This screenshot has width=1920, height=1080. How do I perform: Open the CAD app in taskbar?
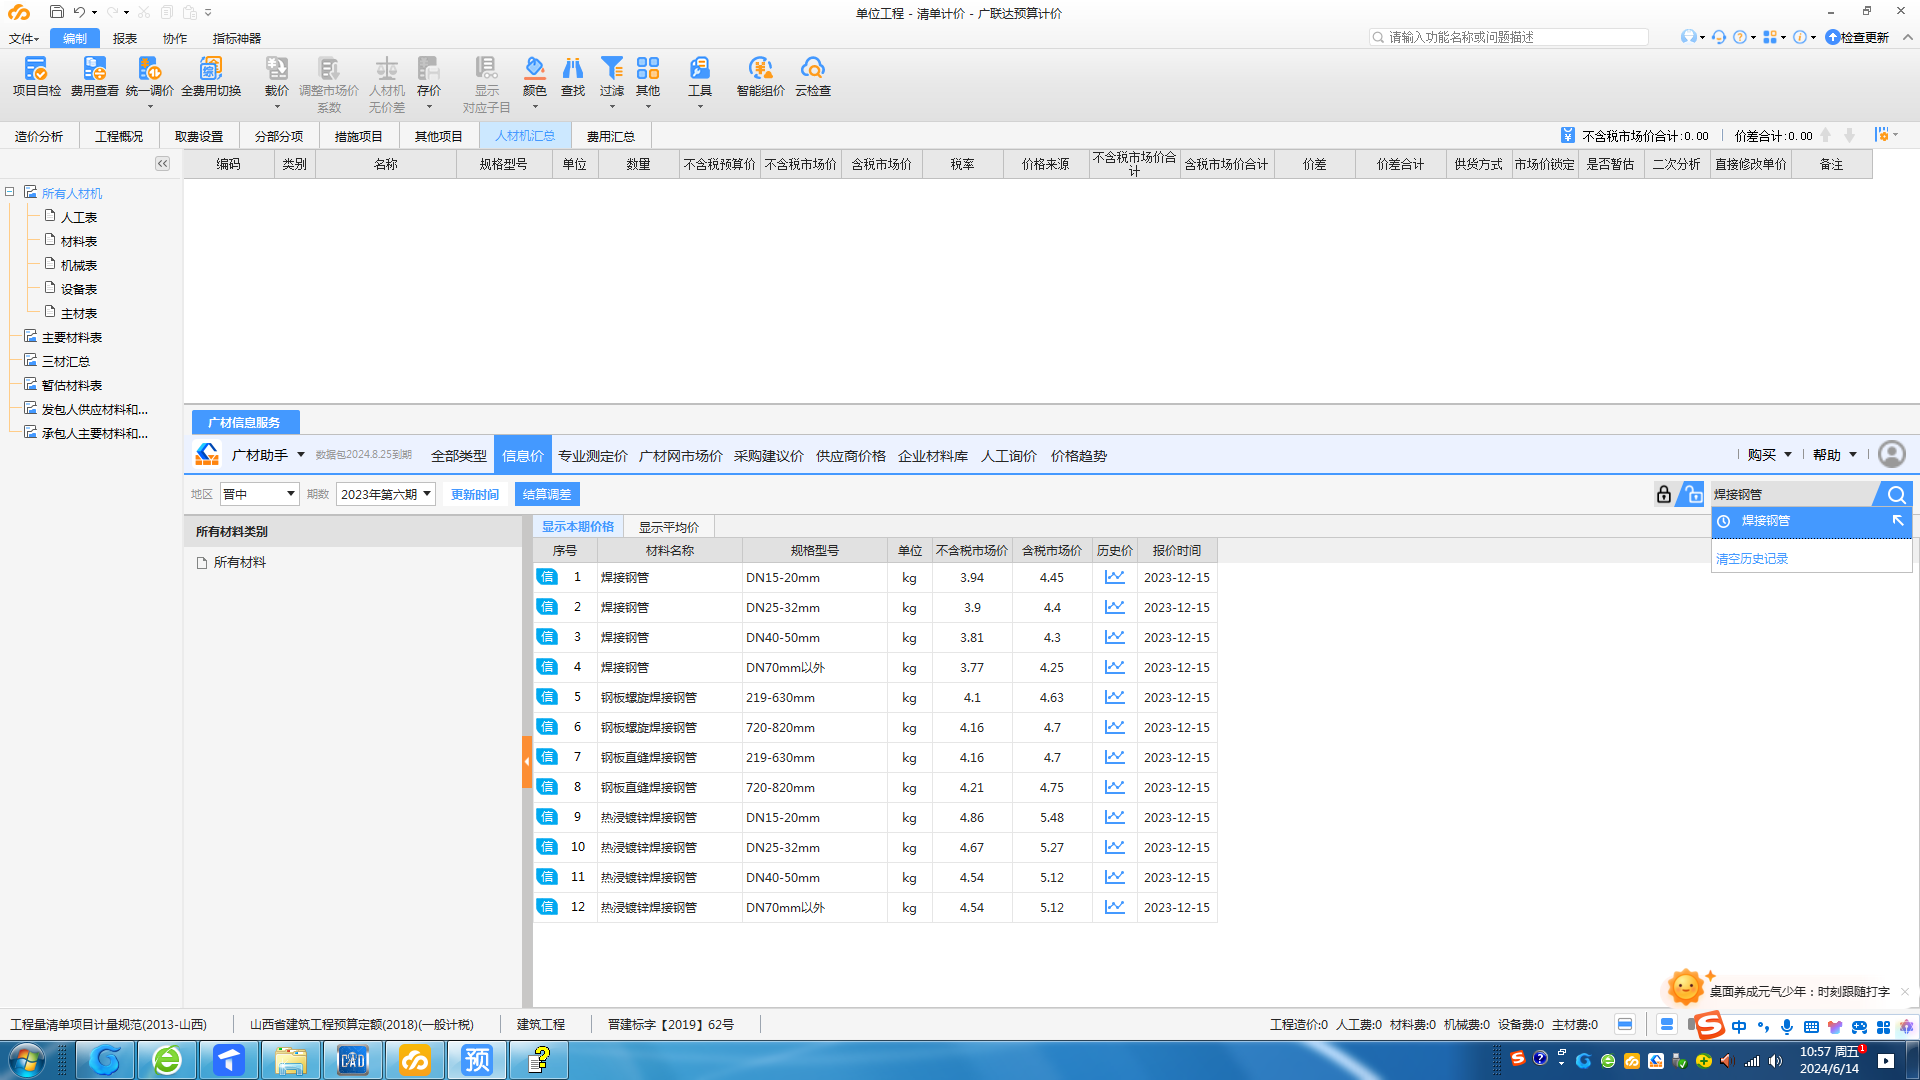coord(353,1060)
